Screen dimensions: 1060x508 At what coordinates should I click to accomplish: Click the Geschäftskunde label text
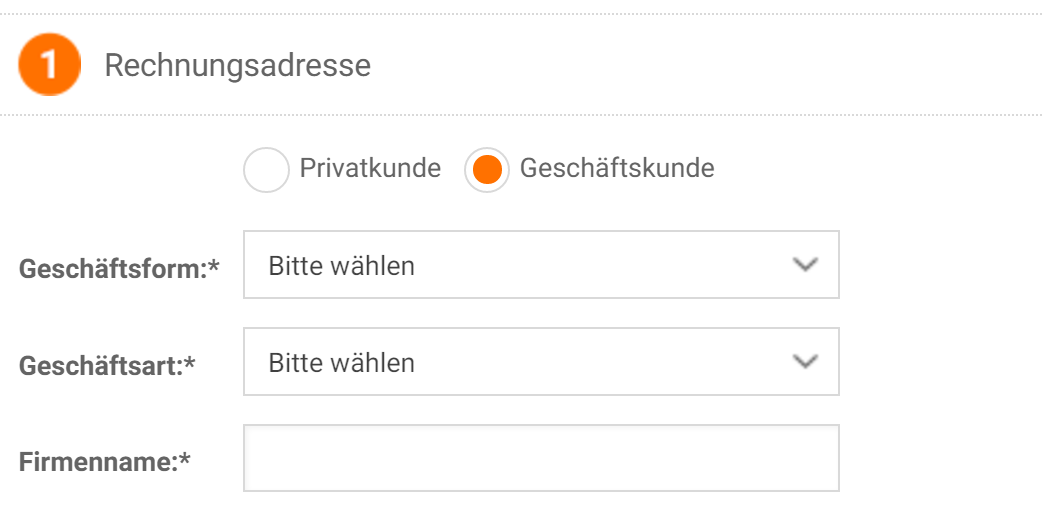coord(617,168)
